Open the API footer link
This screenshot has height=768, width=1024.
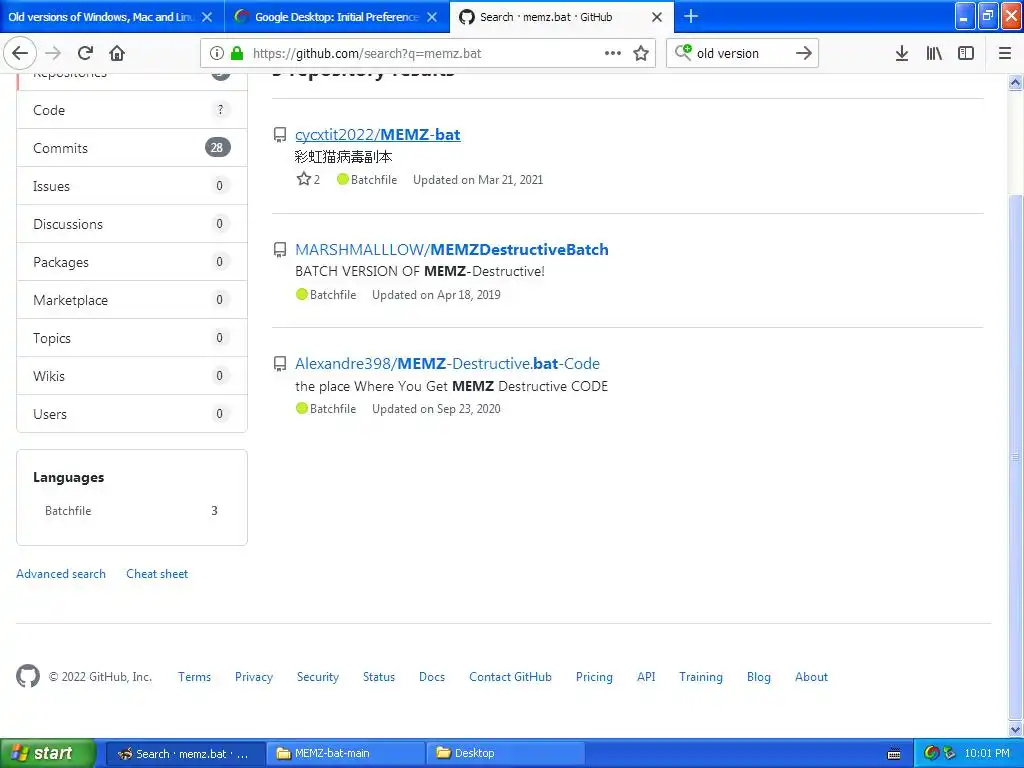coord(646,677)
